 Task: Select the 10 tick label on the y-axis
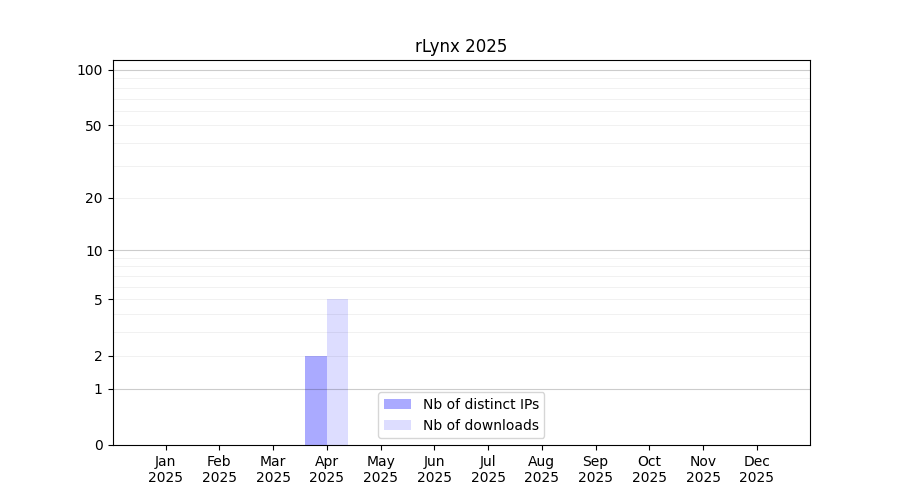pyautogui.click(x=94, y=251)
